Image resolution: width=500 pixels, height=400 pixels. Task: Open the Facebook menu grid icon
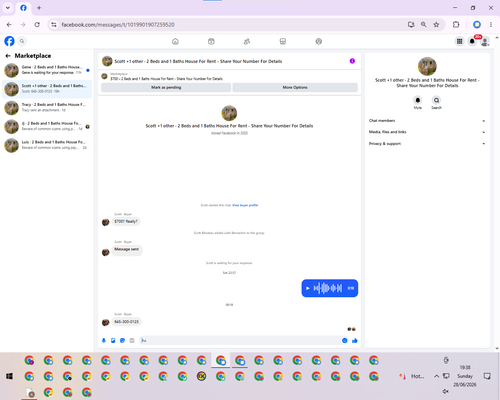(x=459, y=41)
